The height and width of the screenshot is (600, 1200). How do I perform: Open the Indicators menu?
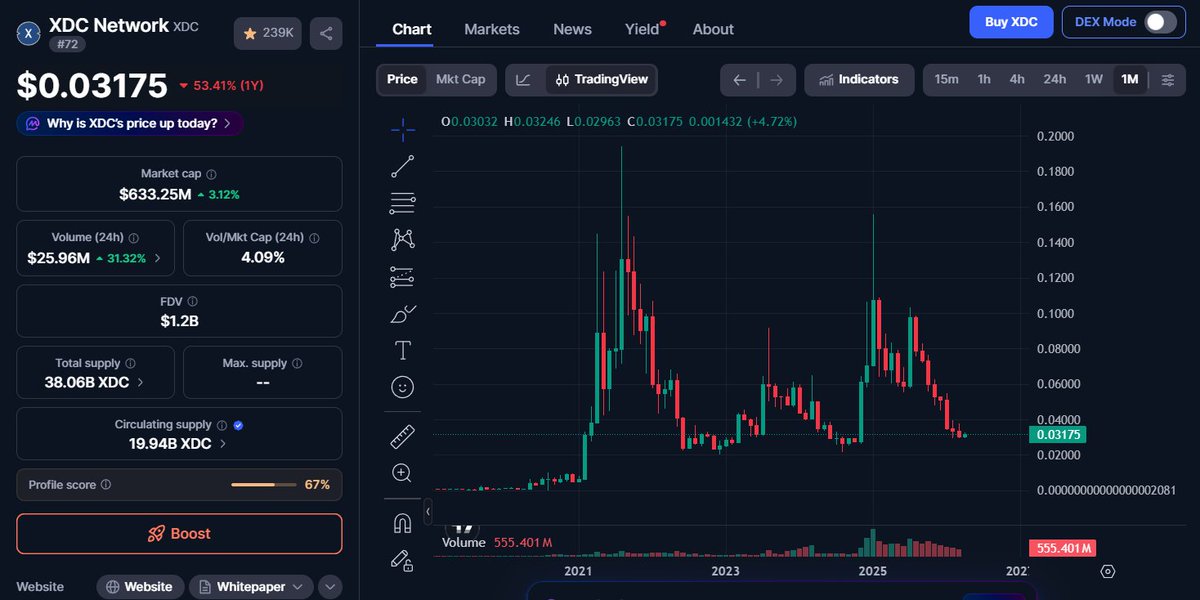pos(859,80)
